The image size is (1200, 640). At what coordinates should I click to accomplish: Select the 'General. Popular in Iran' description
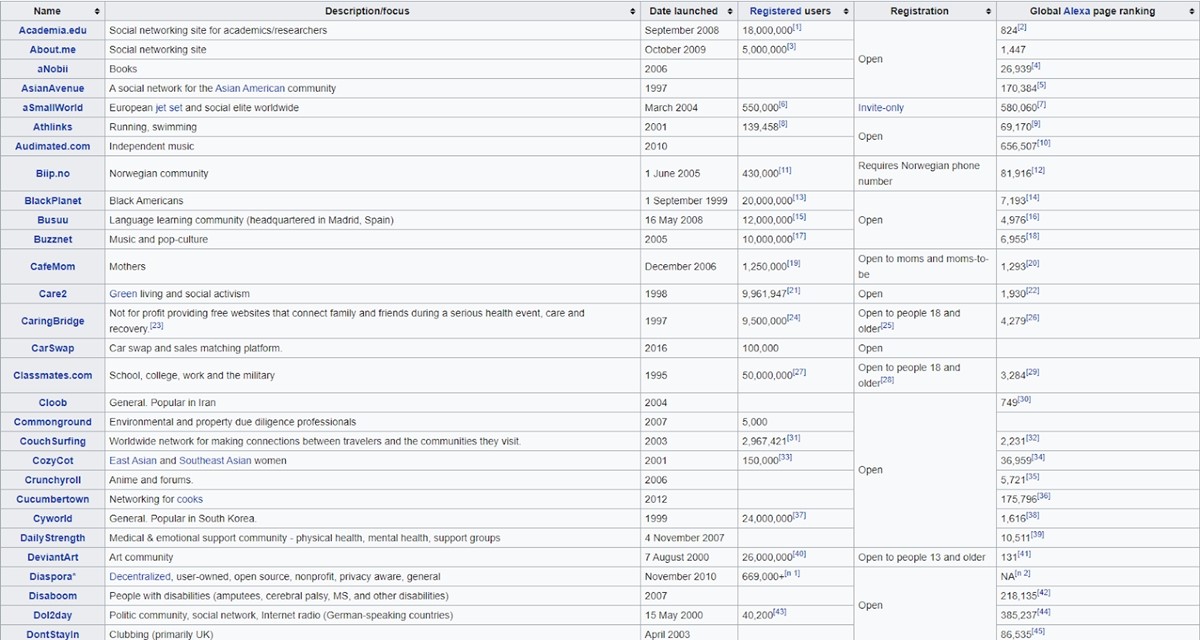pyautogui.click(x=162, y=402)
